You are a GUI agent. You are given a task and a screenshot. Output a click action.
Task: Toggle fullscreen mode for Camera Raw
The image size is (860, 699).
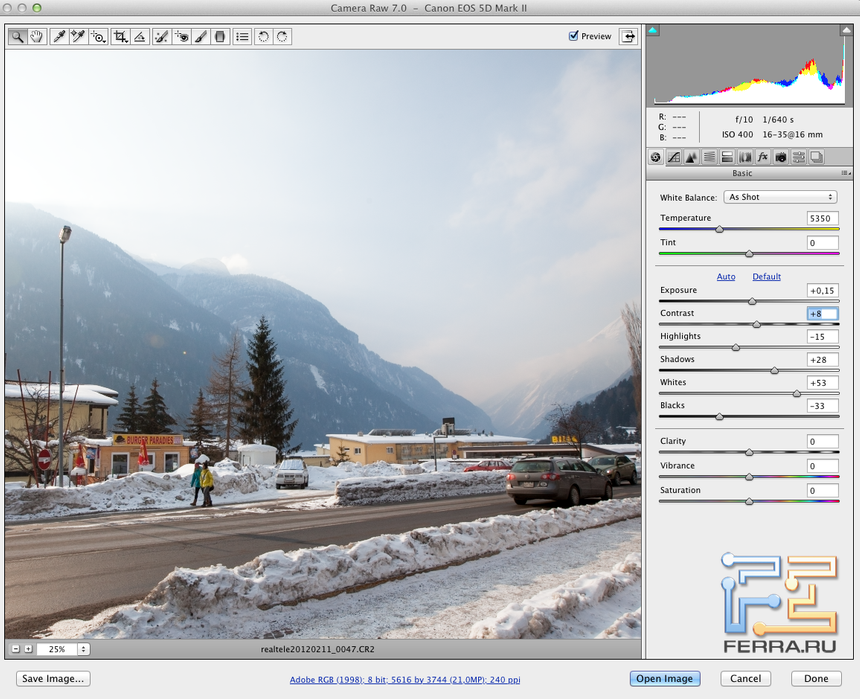(628, 36)
